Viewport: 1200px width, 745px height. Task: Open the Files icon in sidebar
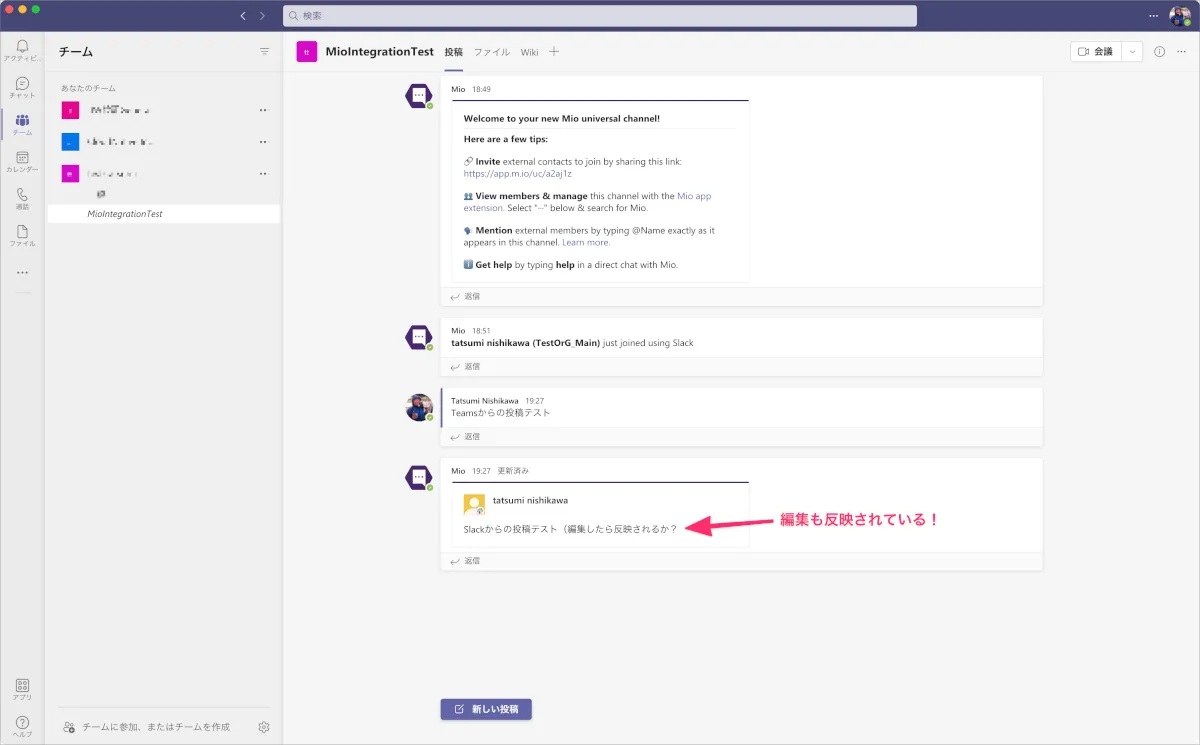click(22, 234)
